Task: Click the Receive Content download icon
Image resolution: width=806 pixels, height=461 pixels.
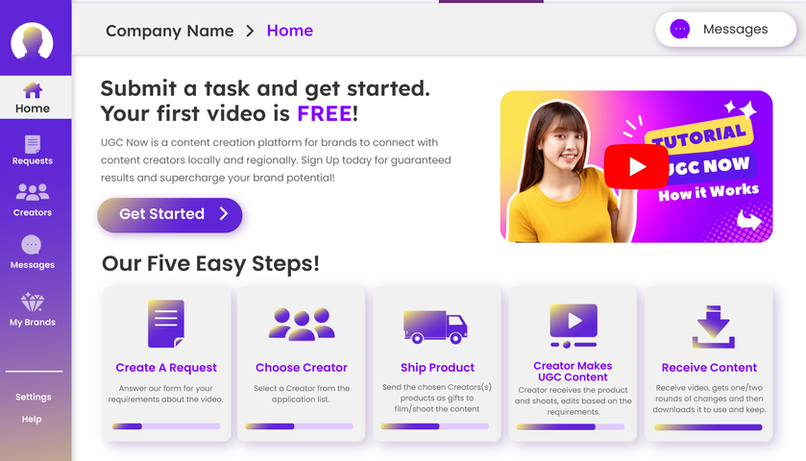Action: [x=713, y=327]
